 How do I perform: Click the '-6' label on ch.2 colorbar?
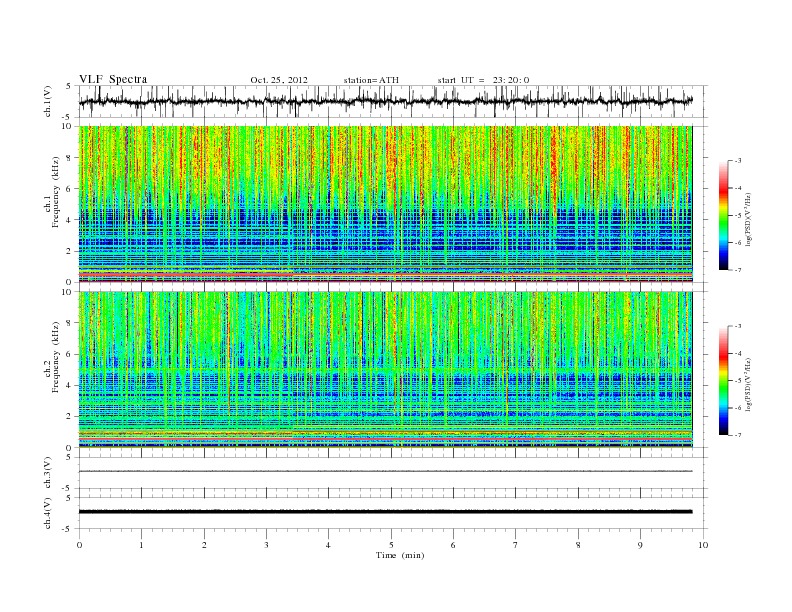coord(738,408)
